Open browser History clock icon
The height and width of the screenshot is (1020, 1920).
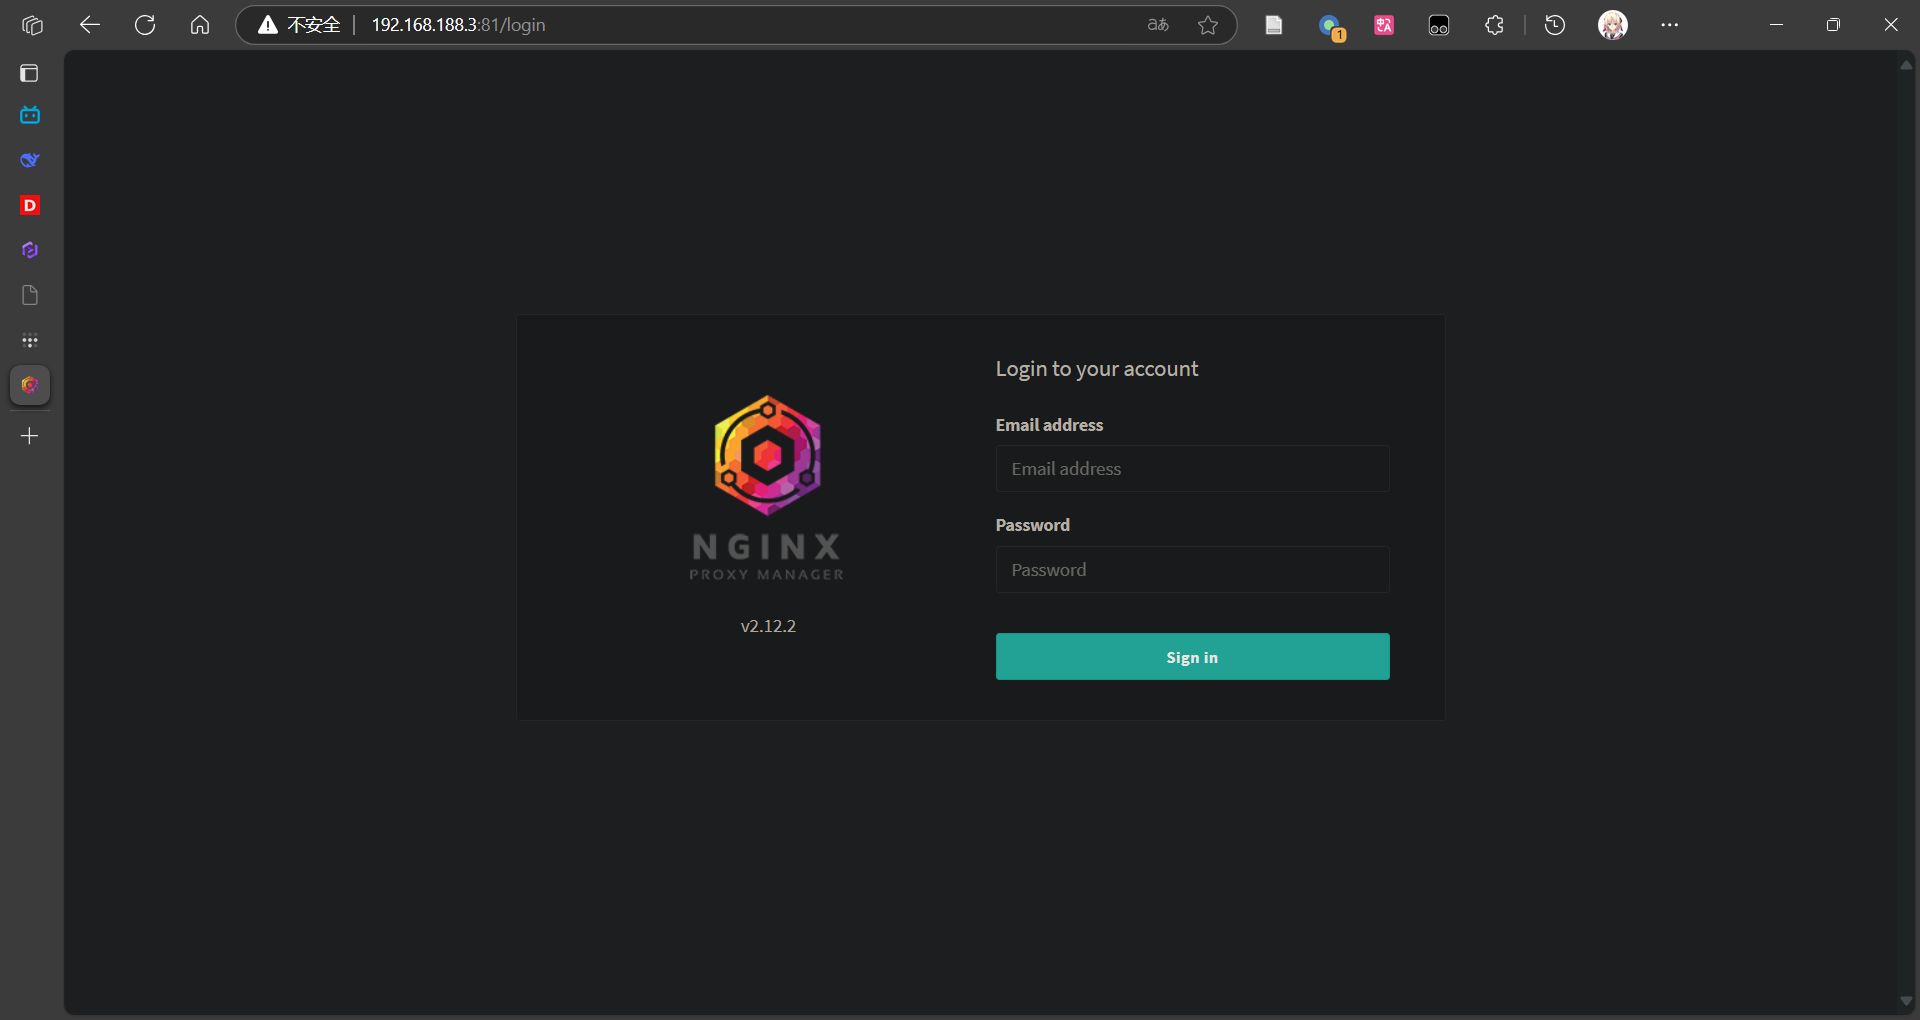[x=1554, y=25]
